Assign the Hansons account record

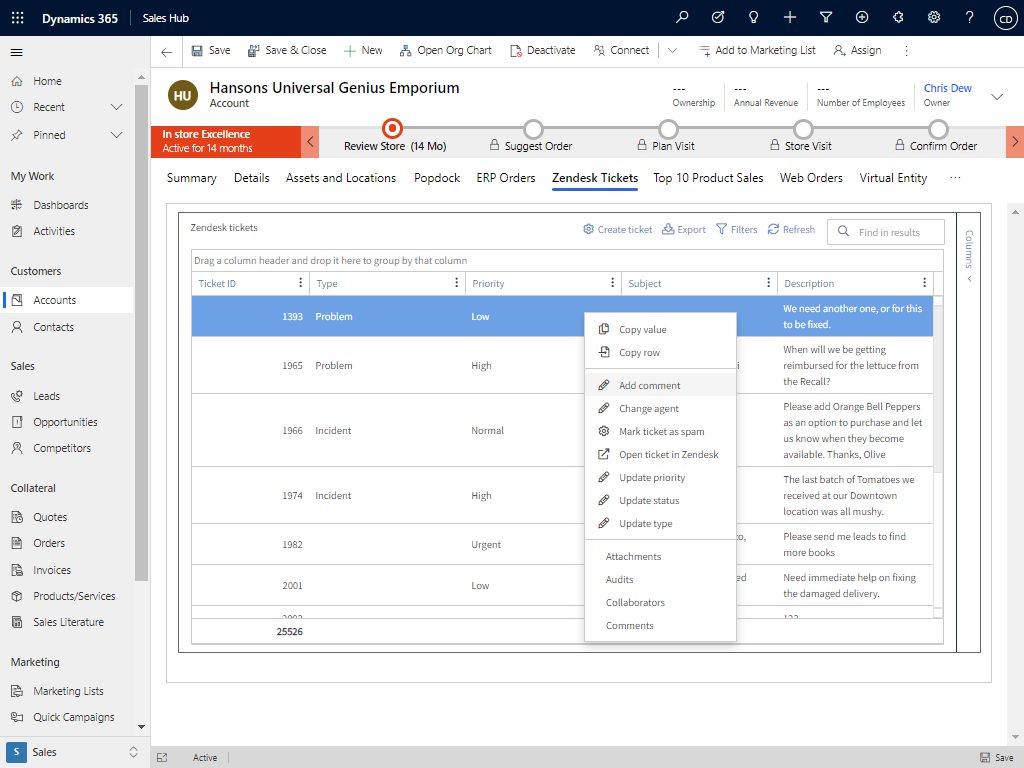tap(856, 50)
